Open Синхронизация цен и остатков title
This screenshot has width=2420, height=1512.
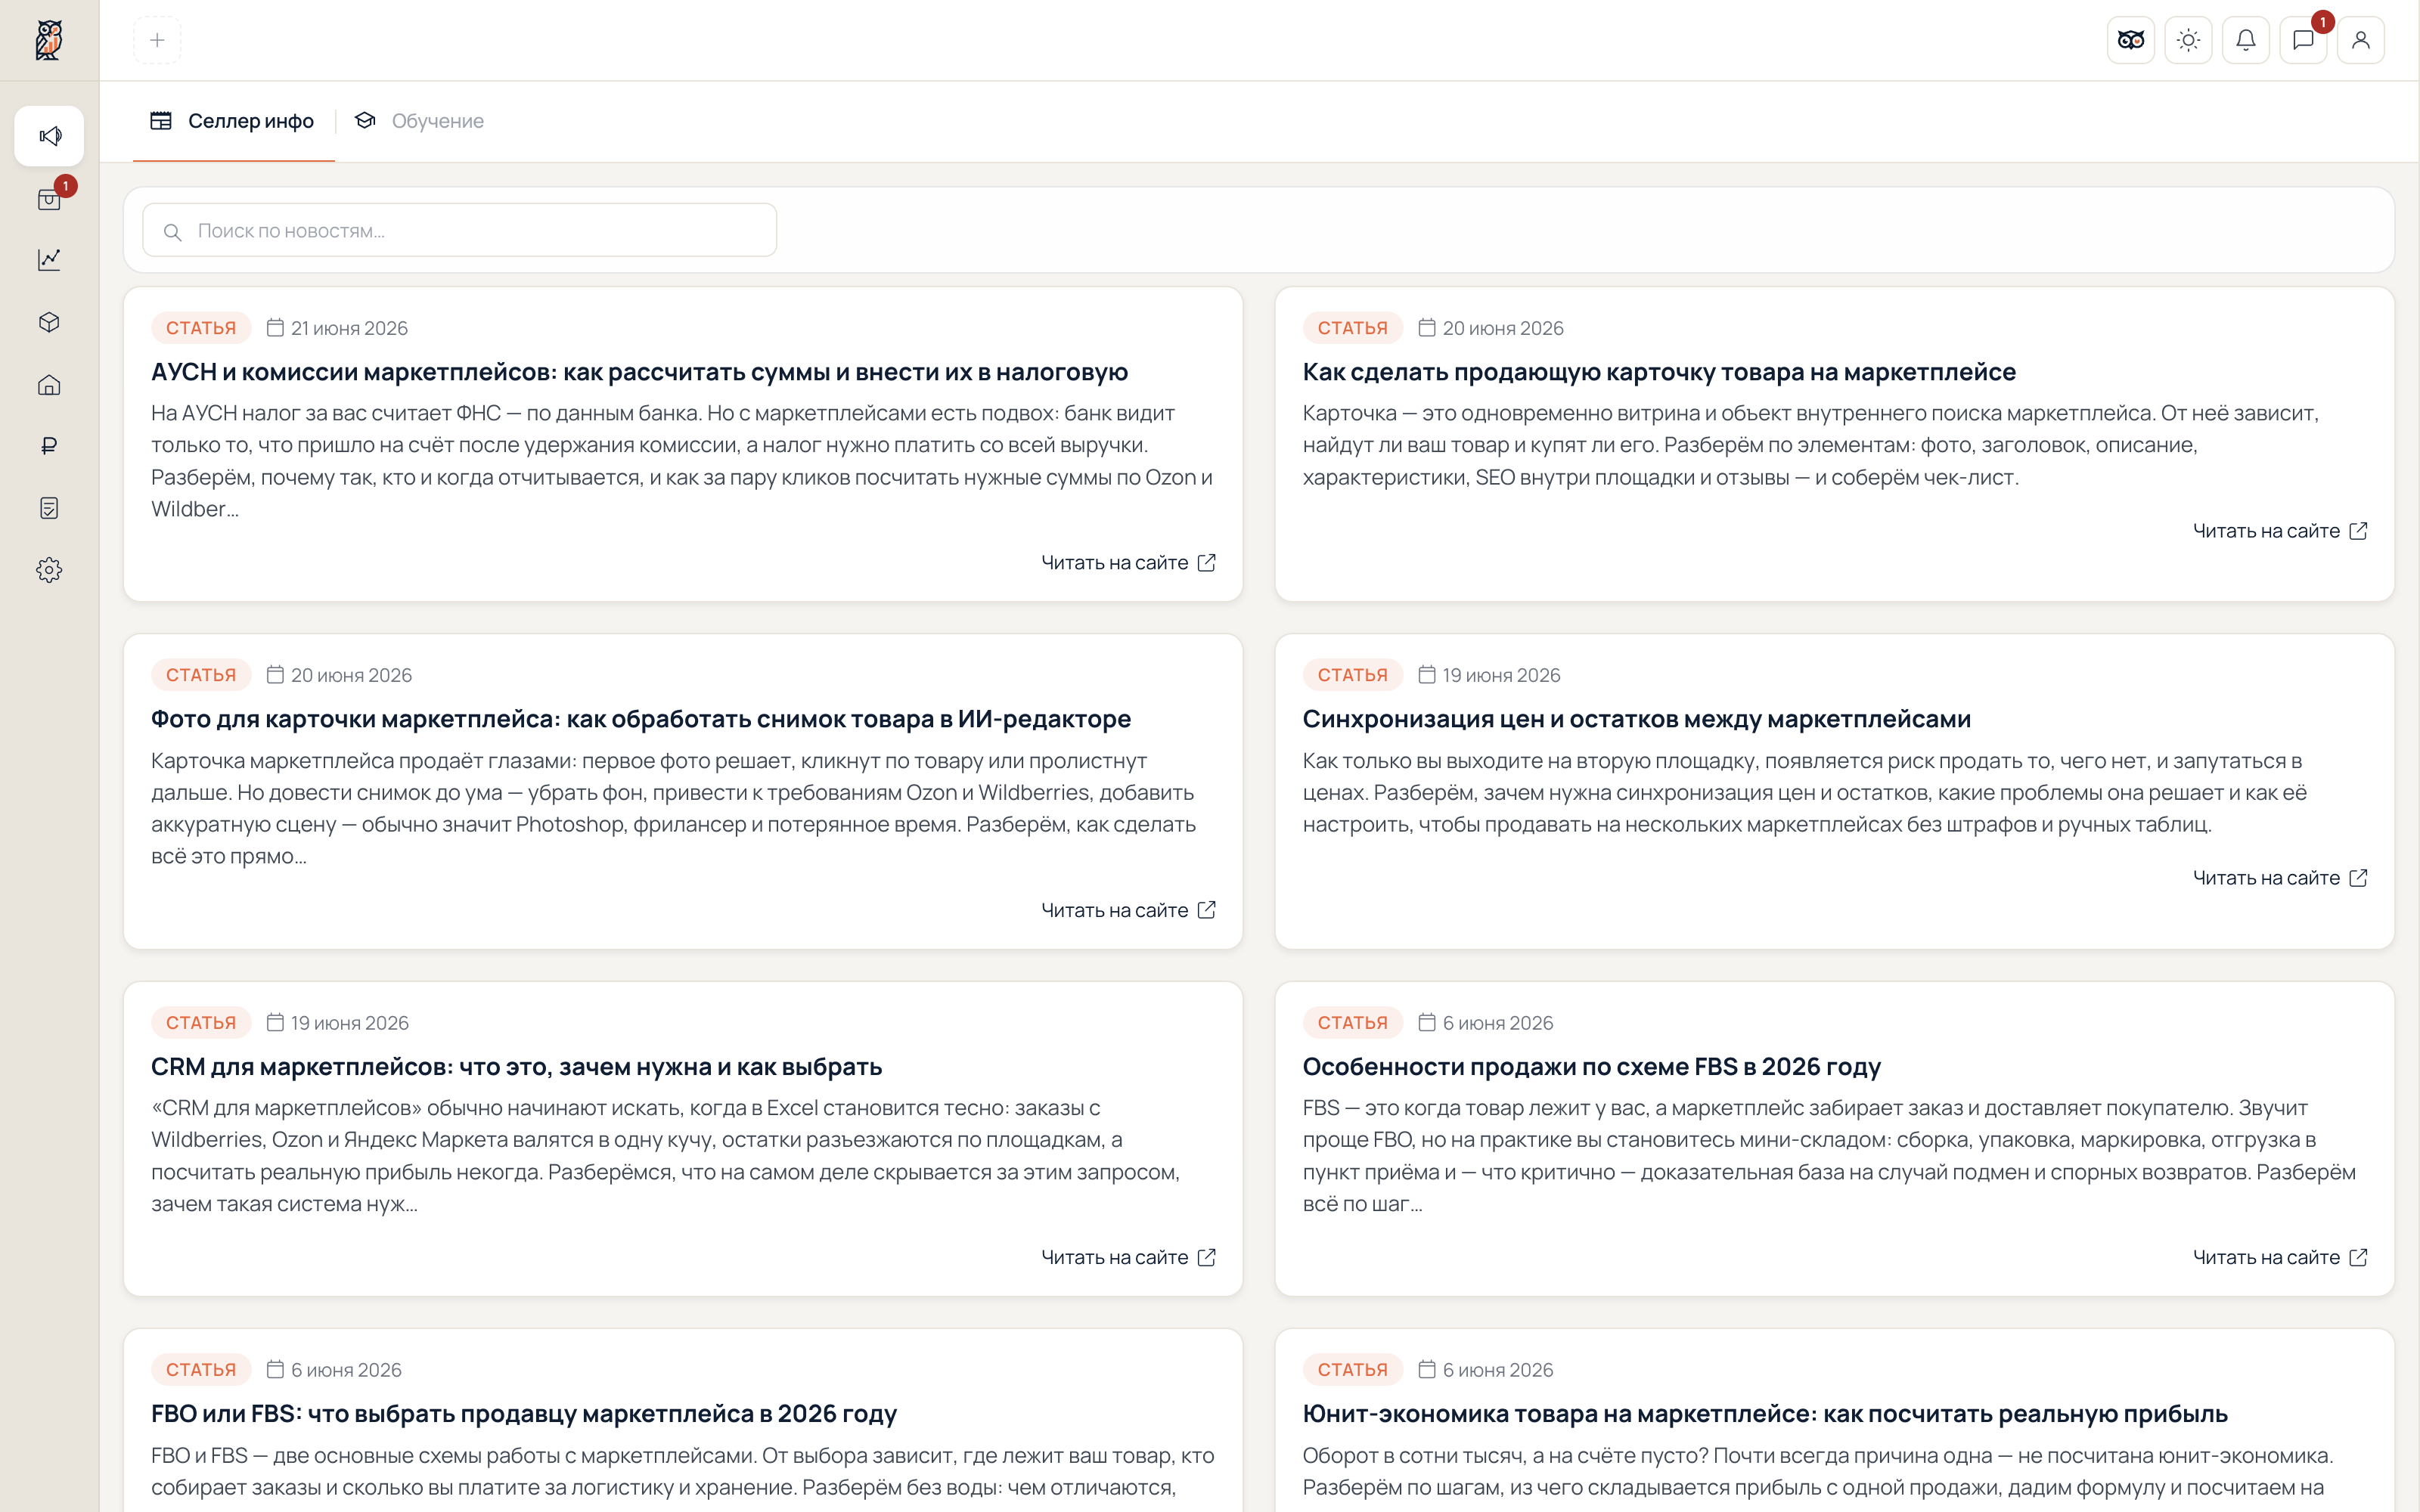point(1636,719)
